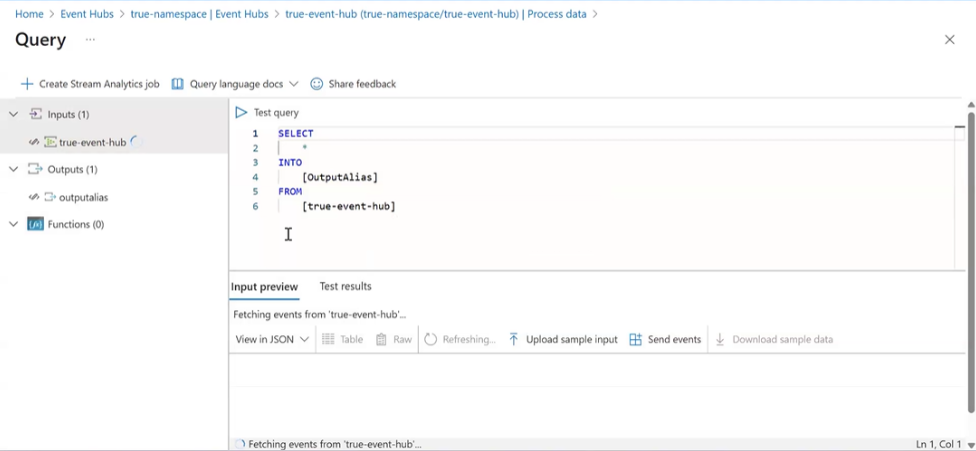Go to Event Hubs breadcrumb link
This screenshot has width=976, height=451.
(x=87, y=14)
